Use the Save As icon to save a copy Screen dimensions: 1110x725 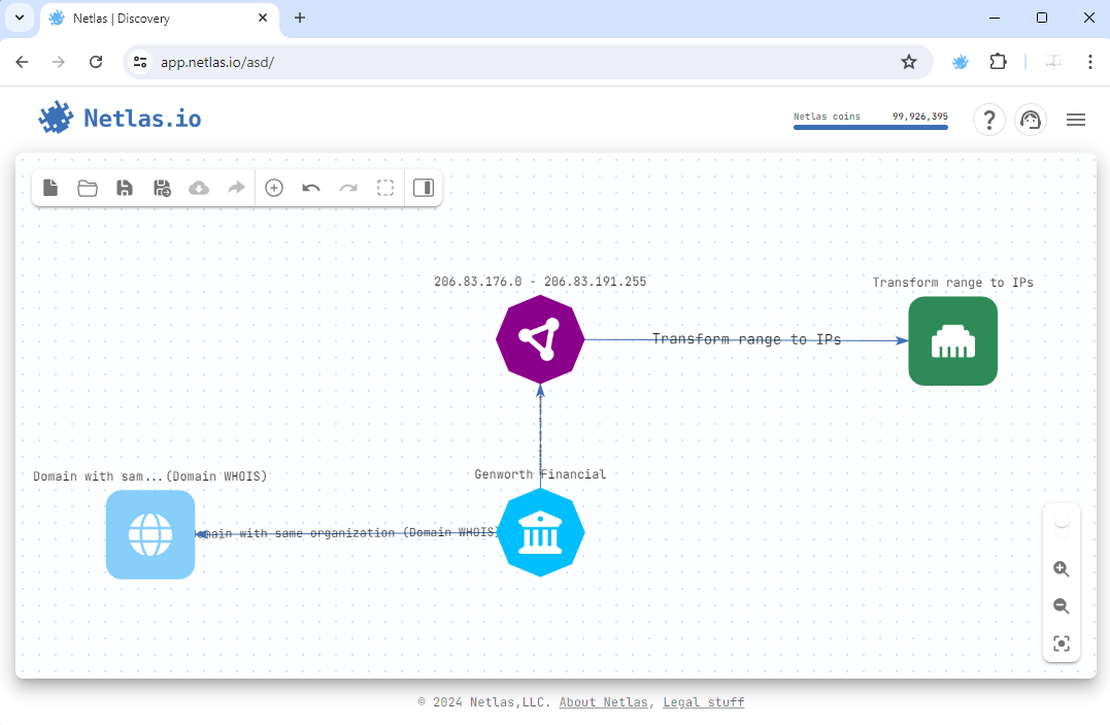(161, 187)
